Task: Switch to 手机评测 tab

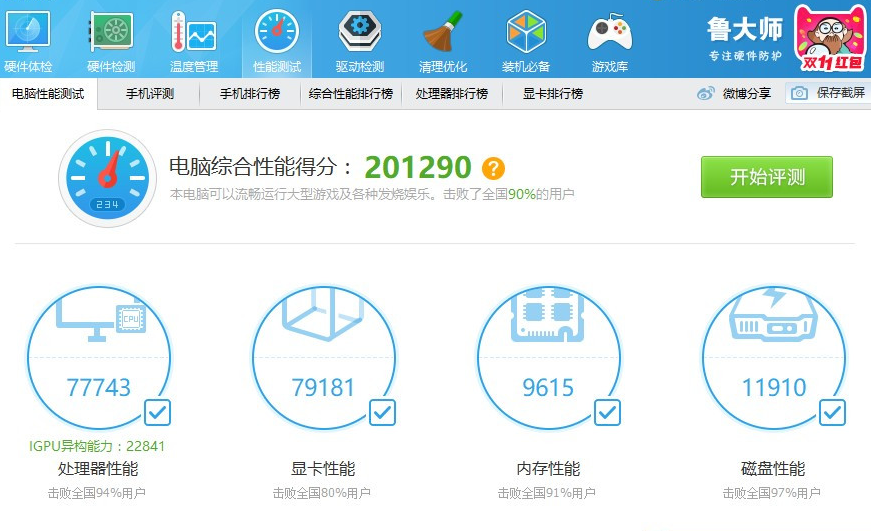Action: (150, 94)
